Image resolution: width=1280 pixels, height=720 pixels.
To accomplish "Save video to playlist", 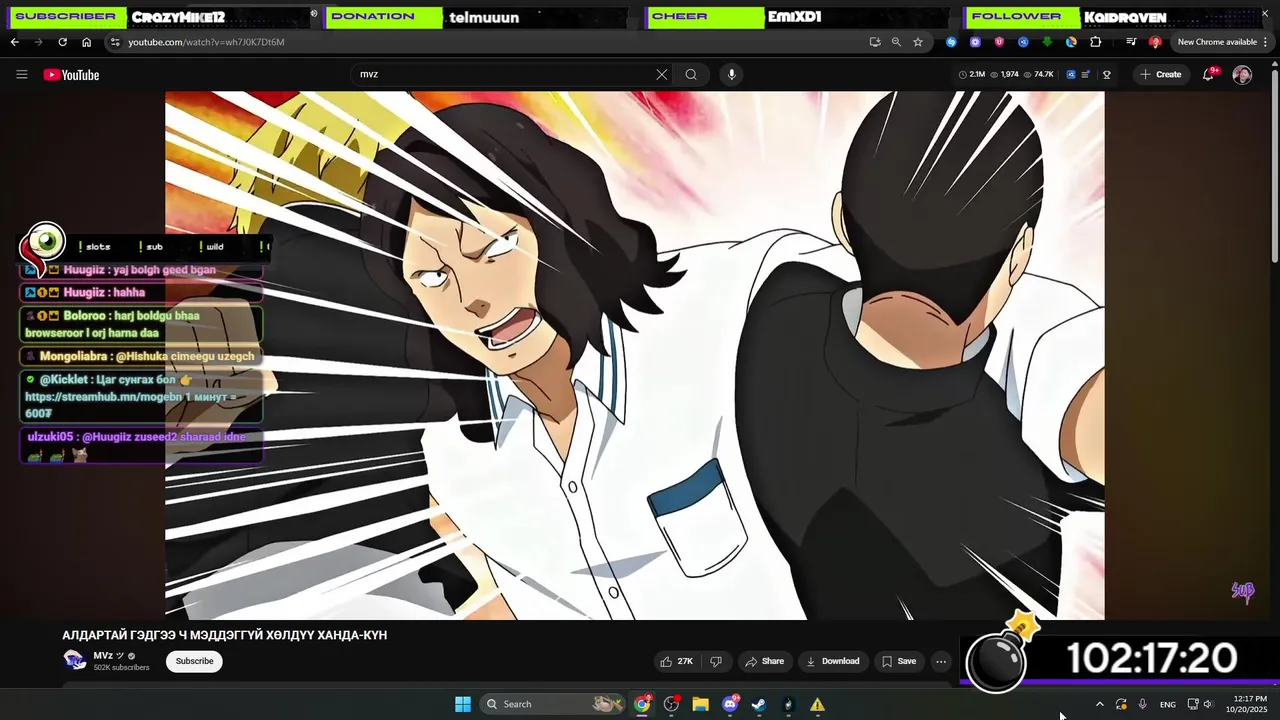I will click(x=898, y=661).
